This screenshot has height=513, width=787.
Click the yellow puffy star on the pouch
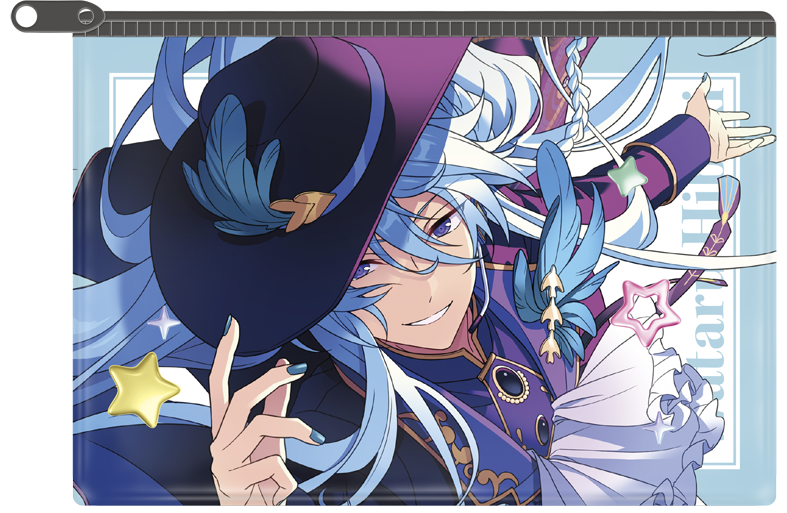[x=143, y=390]
